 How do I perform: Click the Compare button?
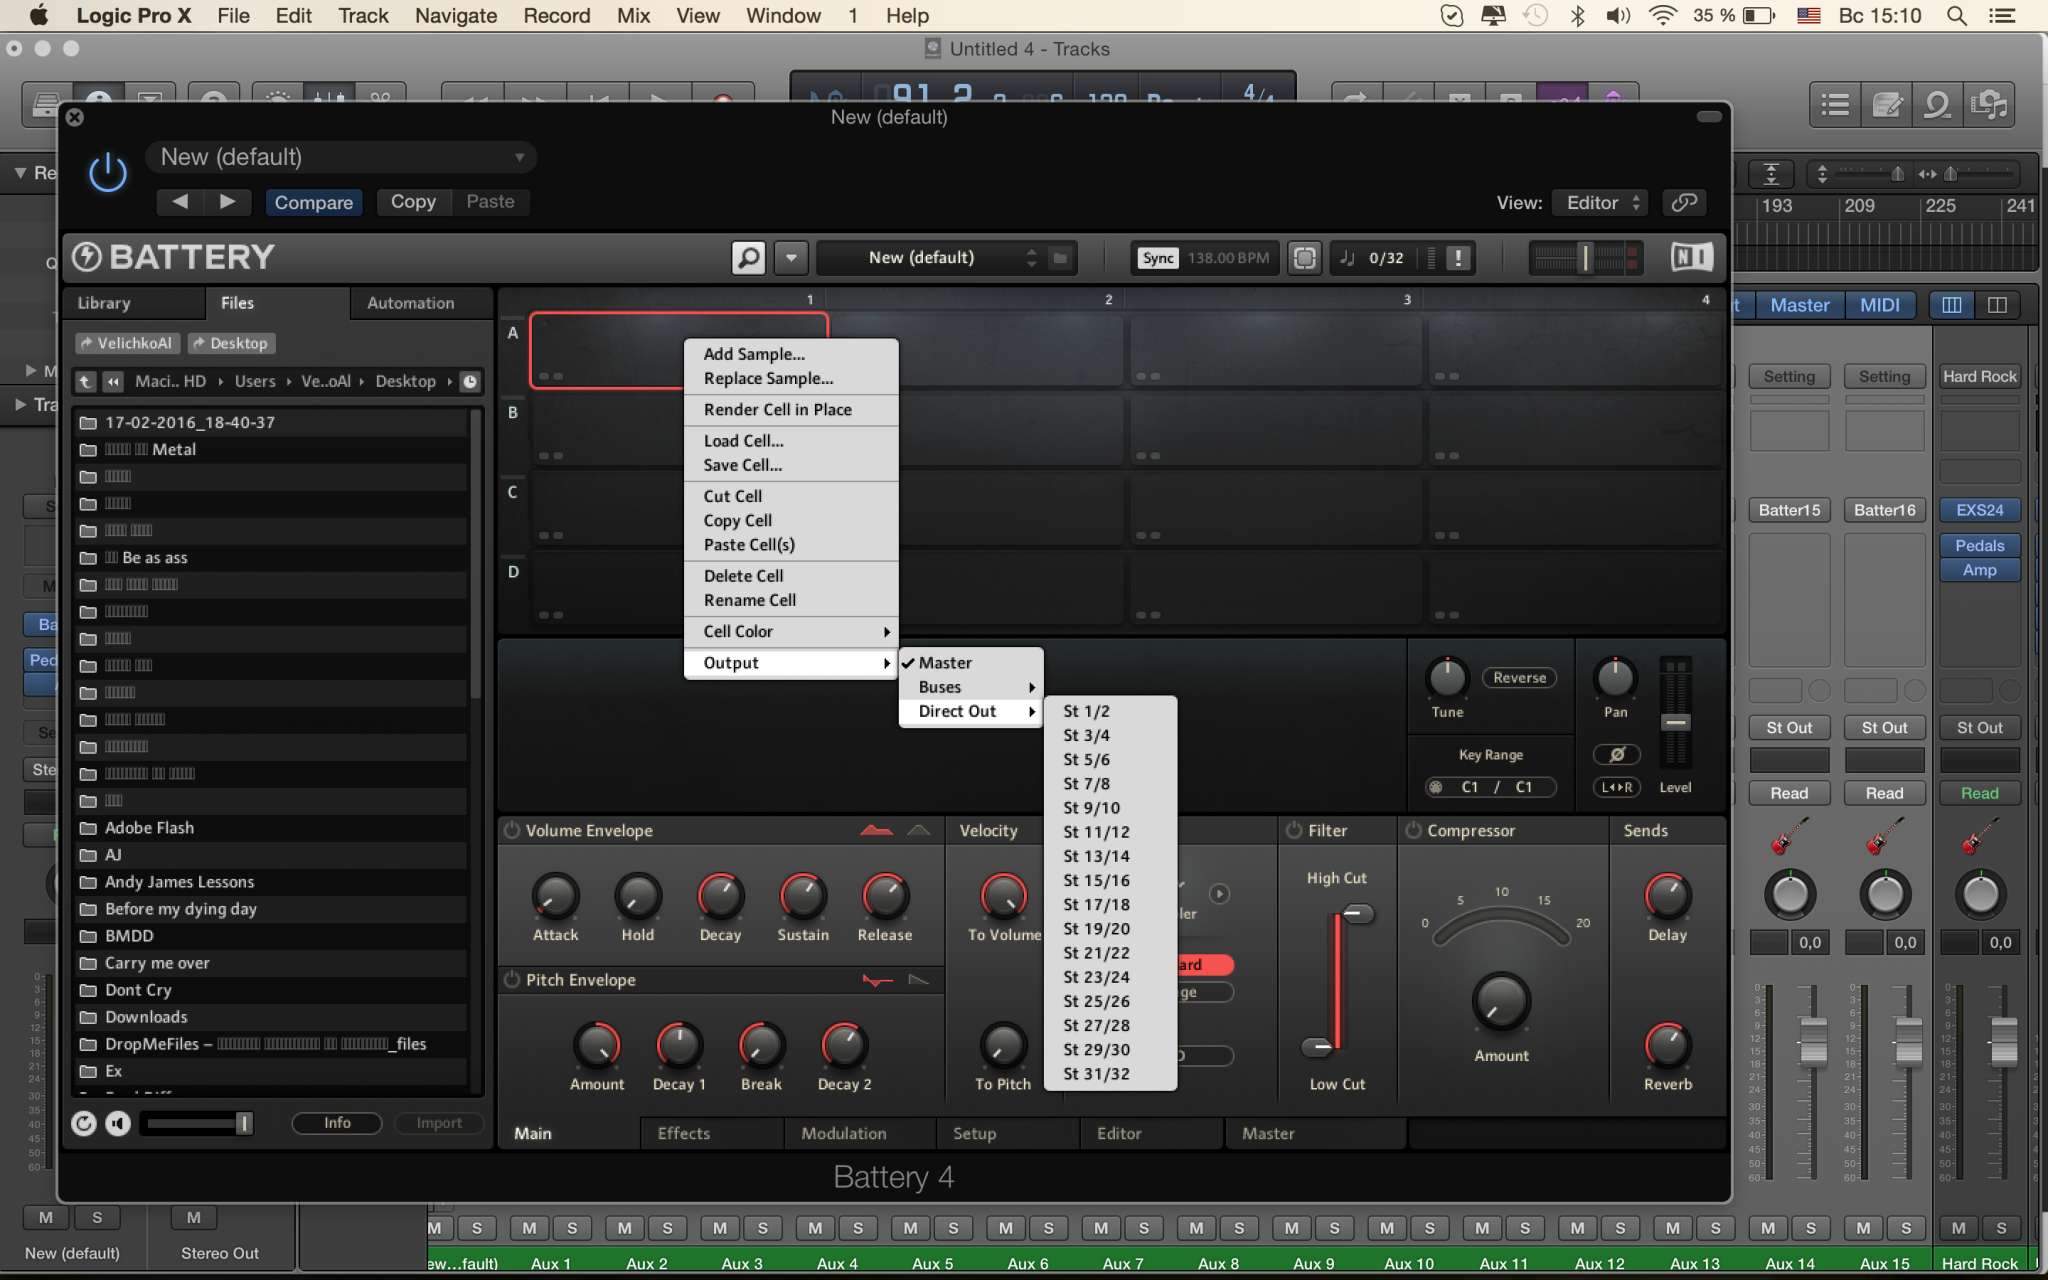[313, 202]
